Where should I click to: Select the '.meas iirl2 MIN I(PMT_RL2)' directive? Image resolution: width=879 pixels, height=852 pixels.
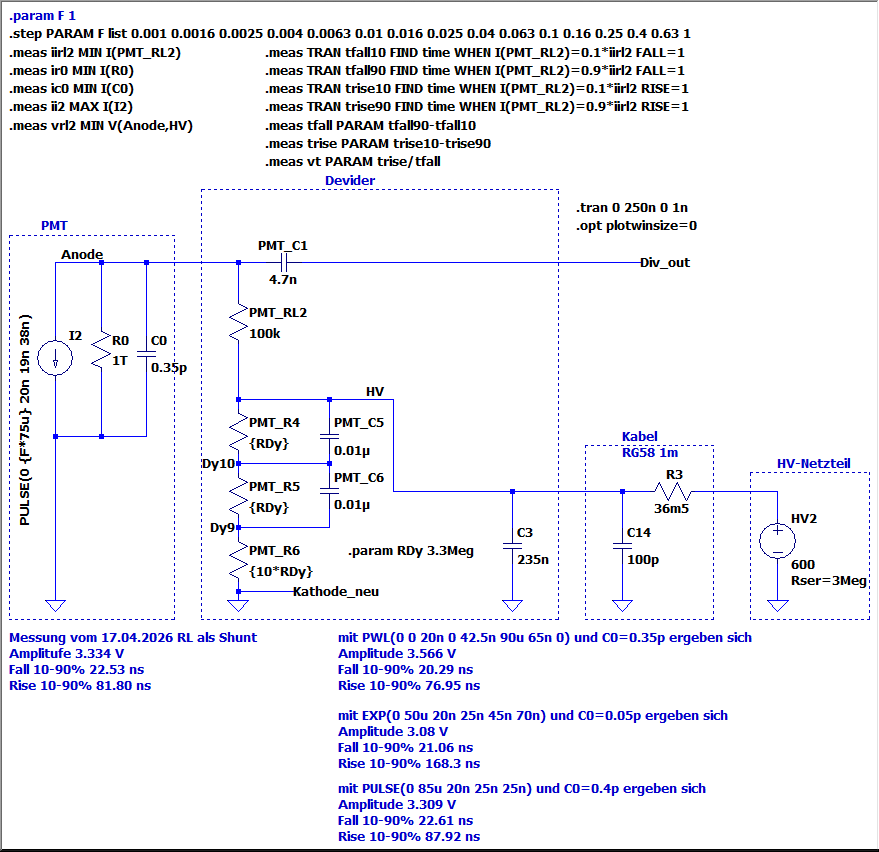[x=95, y=53]
